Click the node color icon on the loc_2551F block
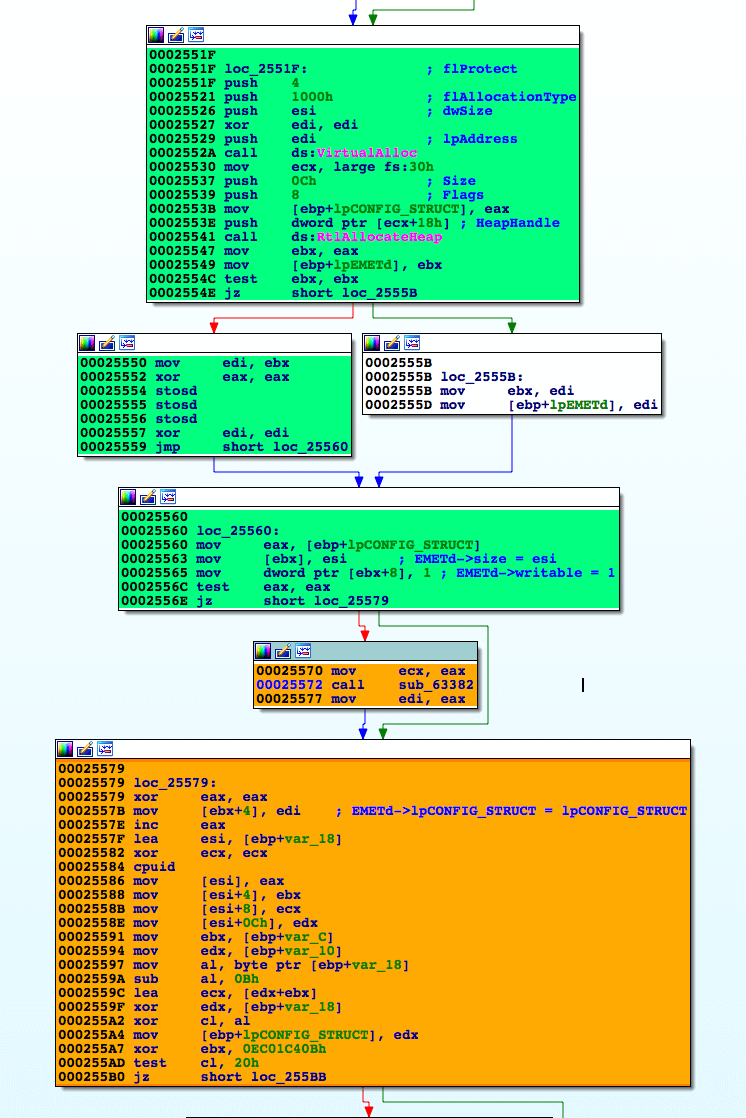 156,35
